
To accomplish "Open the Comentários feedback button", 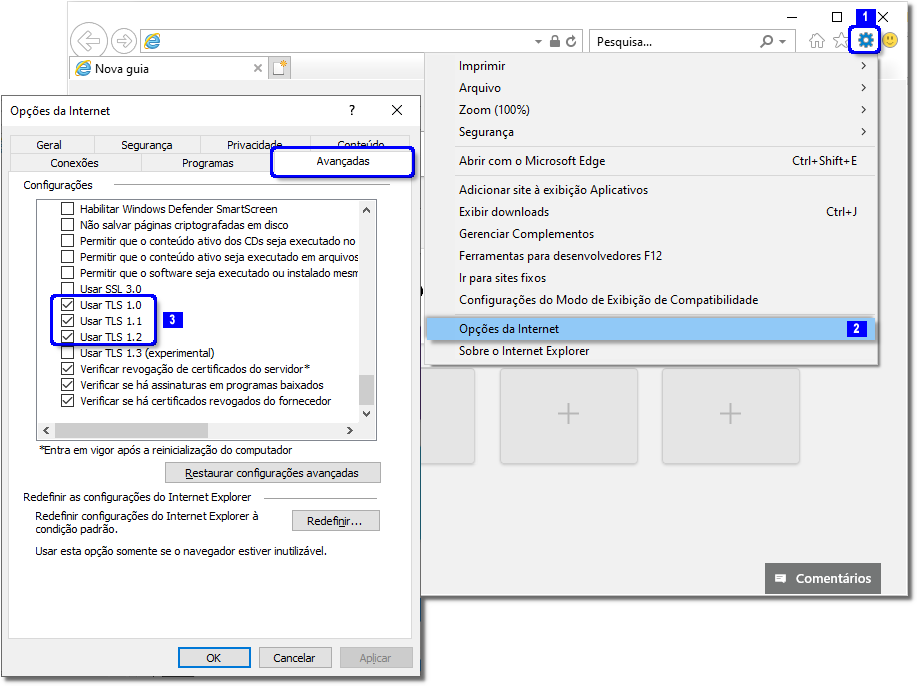I will tap(822, 578).
